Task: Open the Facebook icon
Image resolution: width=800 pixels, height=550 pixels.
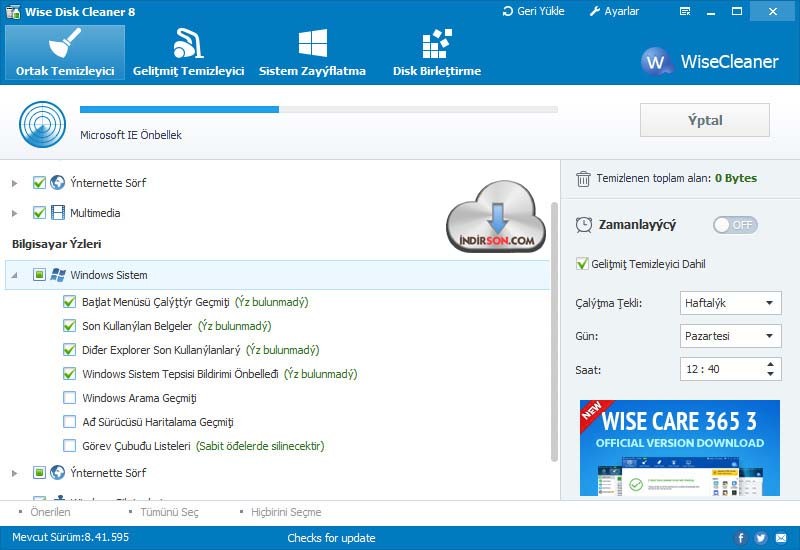Action: pos(741,538)
